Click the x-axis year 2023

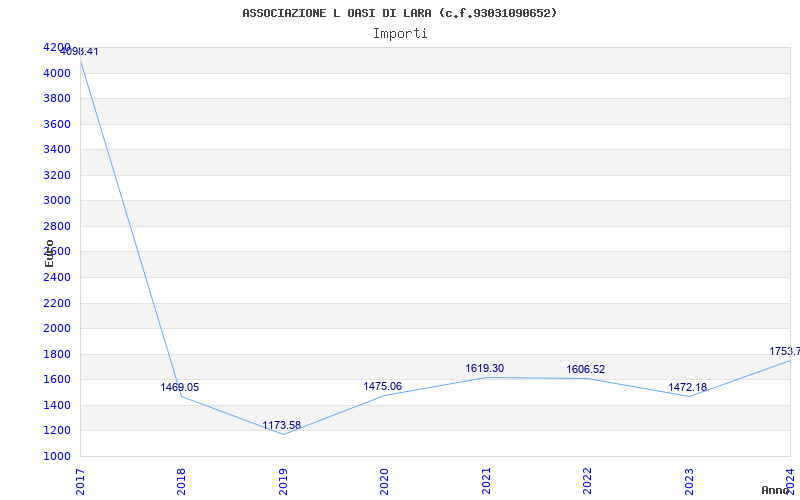(x=689, y=481)
